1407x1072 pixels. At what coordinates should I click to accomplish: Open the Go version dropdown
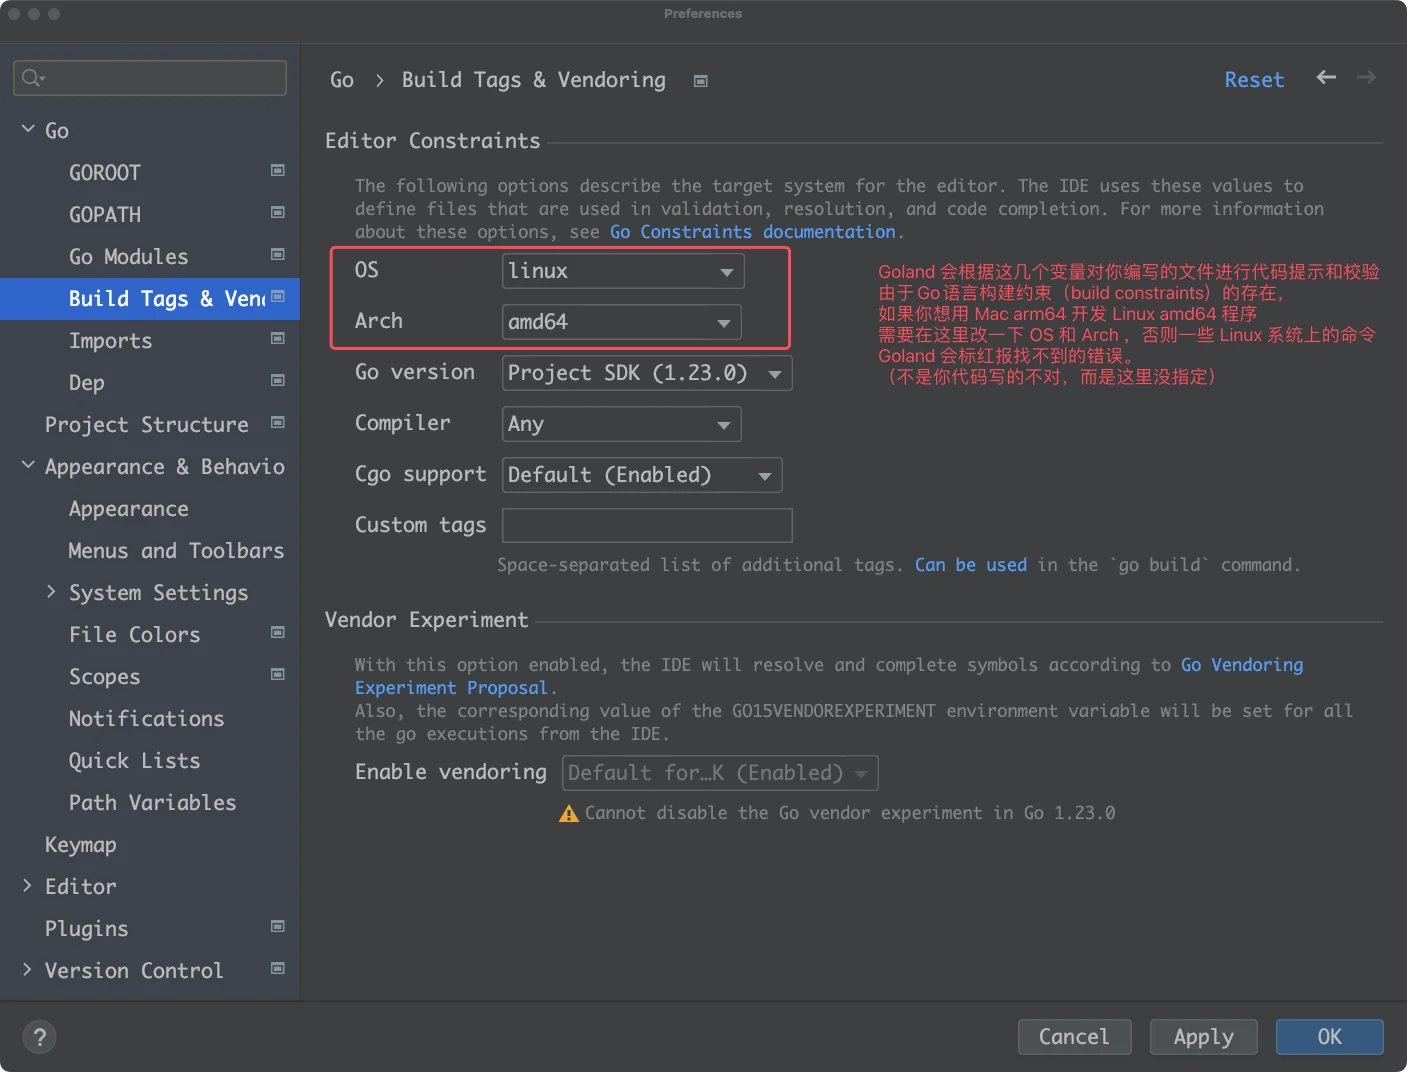click(x=646, y=373)
